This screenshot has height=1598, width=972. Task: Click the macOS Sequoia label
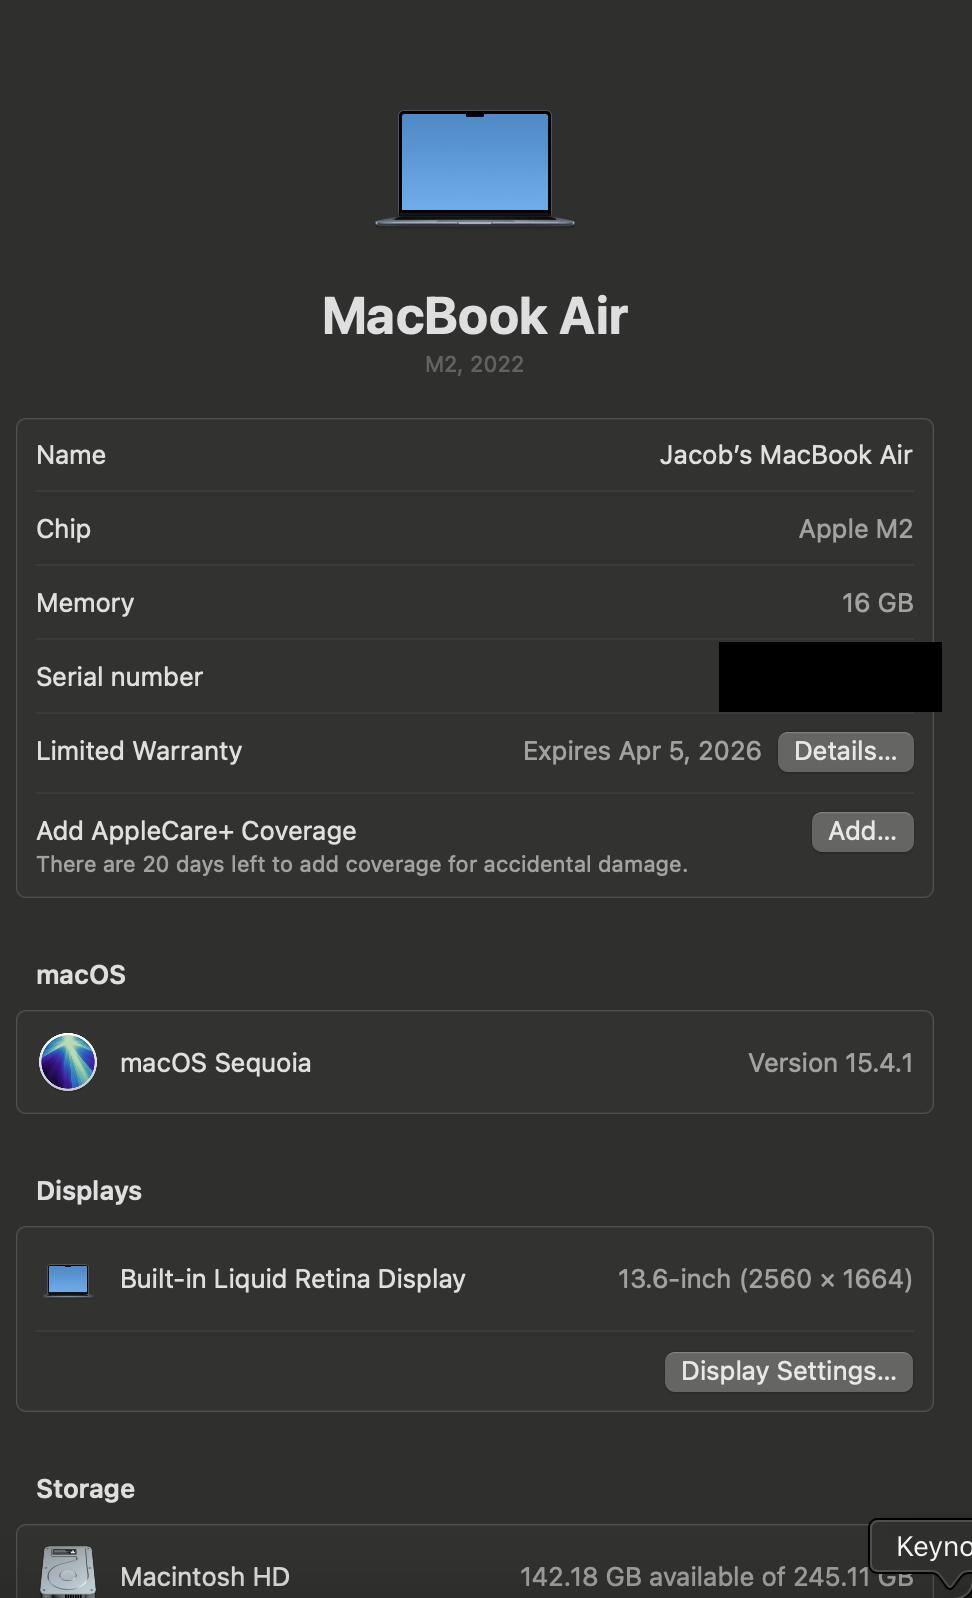click(x=215, y=1063)
